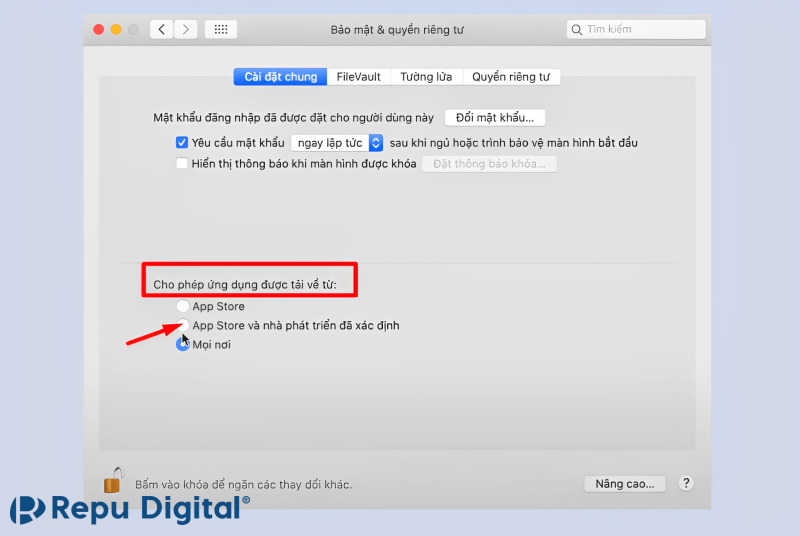Open the FileVault tab
800x536 pixels.
pyautogui.click(x=359, y=77)
